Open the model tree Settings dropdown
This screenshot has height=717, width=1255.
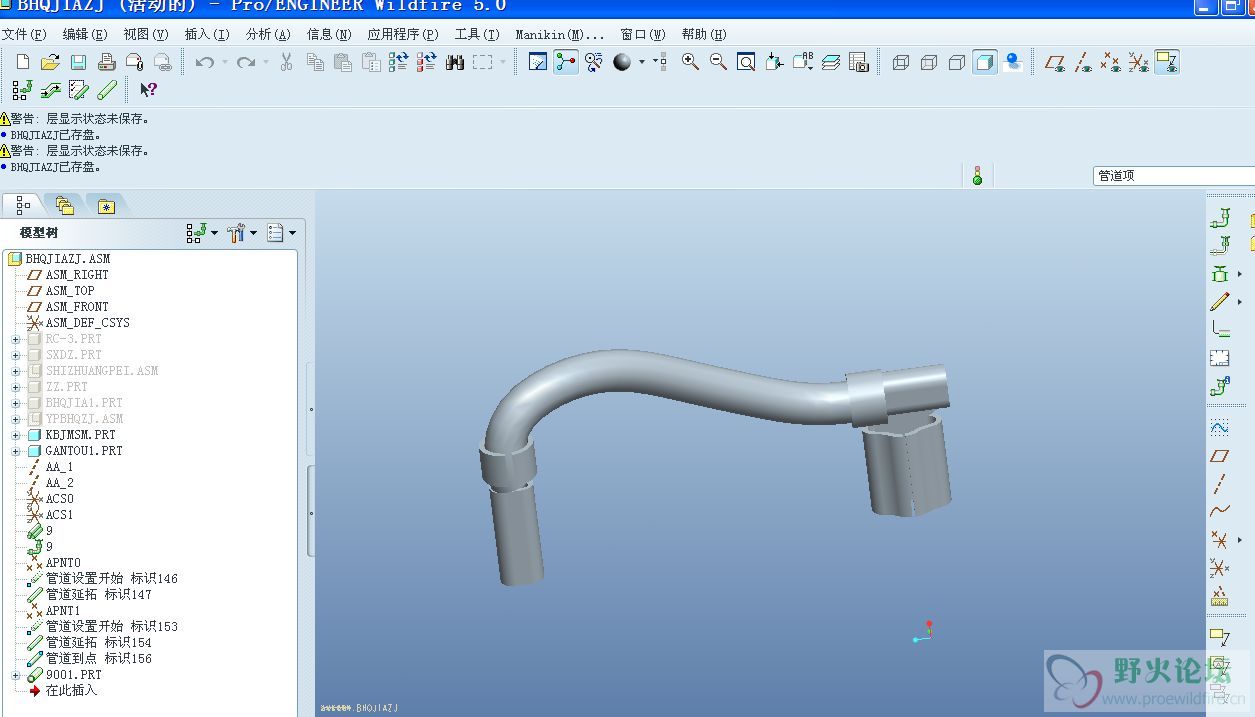pos(242,233)
